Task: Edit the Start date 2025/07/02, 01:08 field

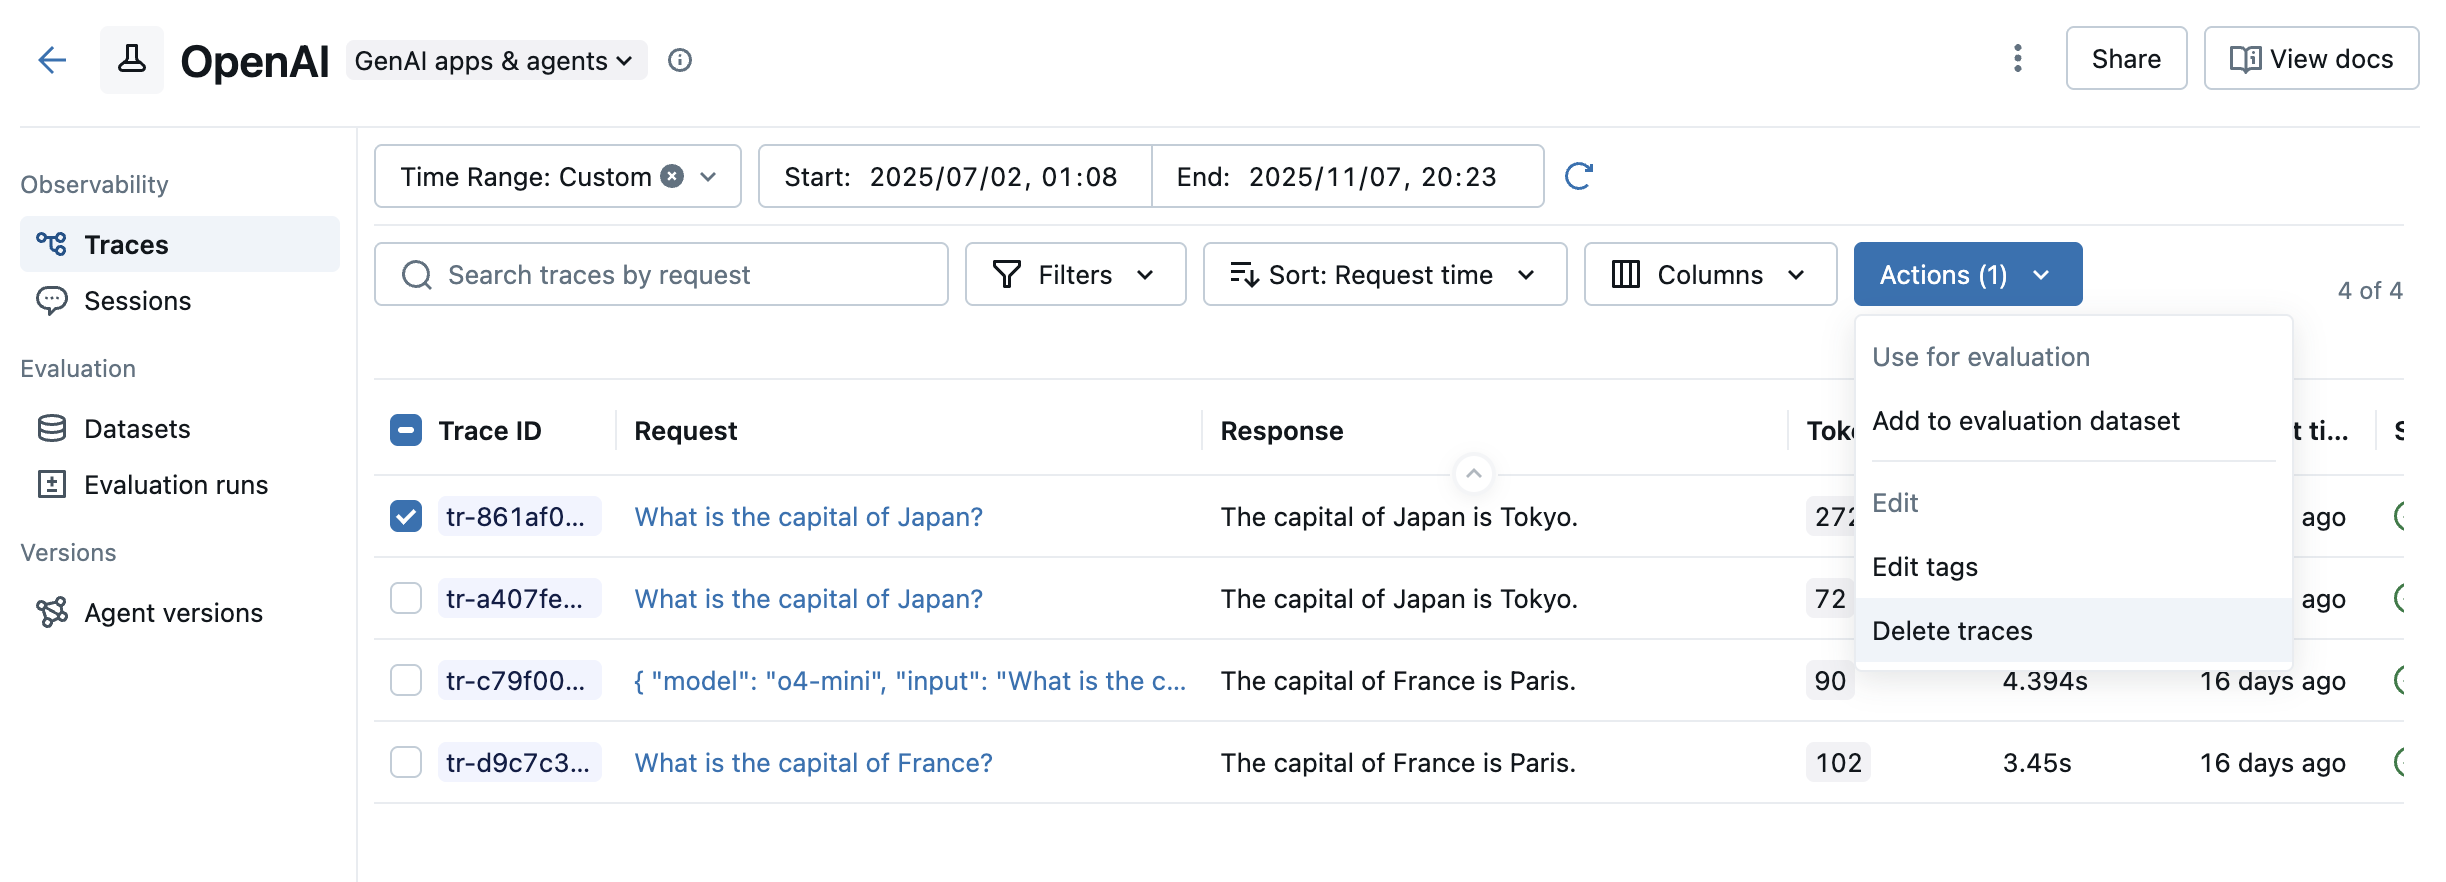Action: pos(955,176)
